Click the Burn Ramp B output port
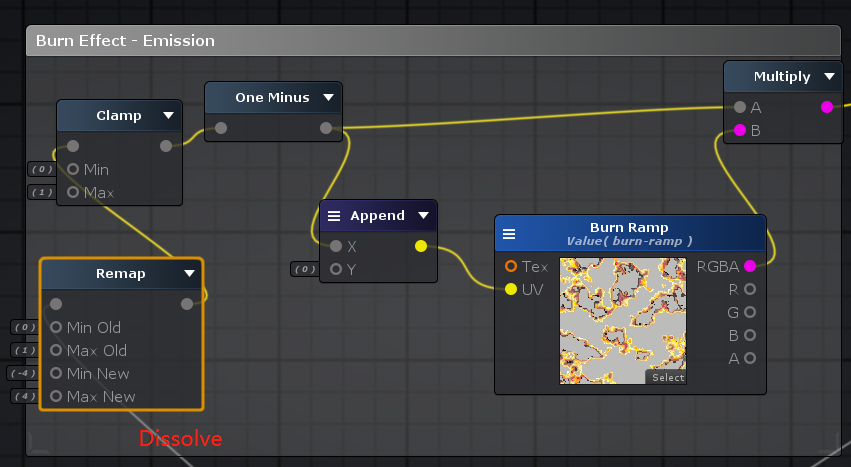The height and width of the screenshot is (467, 851). coord(750,335)
